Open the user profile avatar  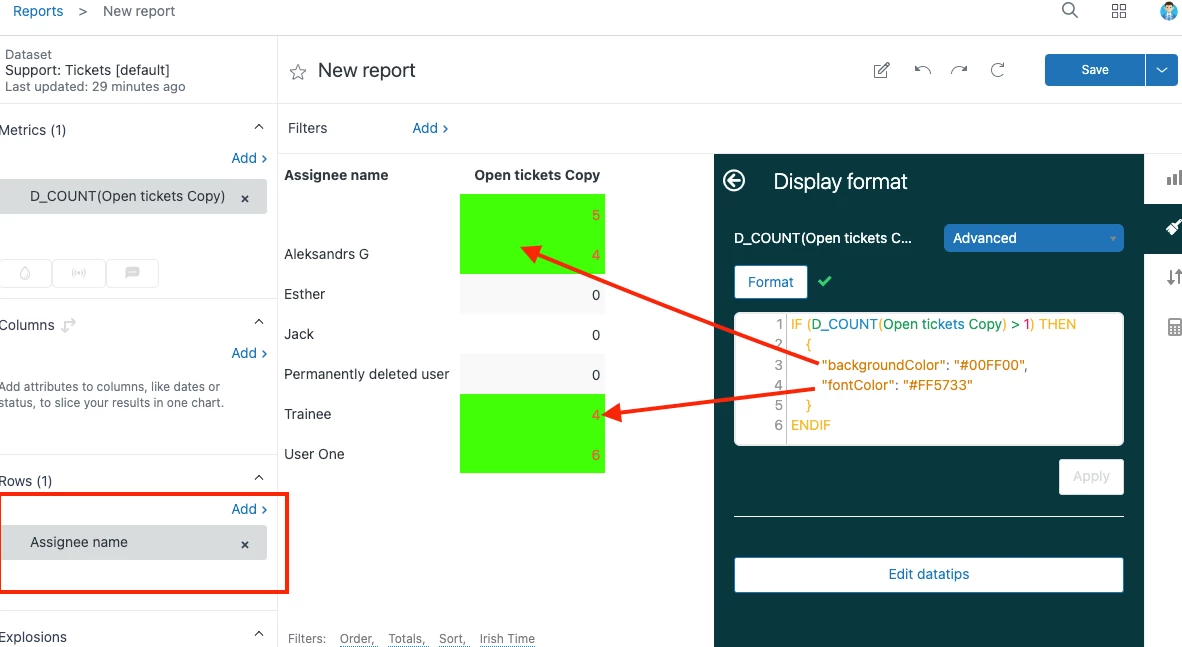tap(1169, 11)
